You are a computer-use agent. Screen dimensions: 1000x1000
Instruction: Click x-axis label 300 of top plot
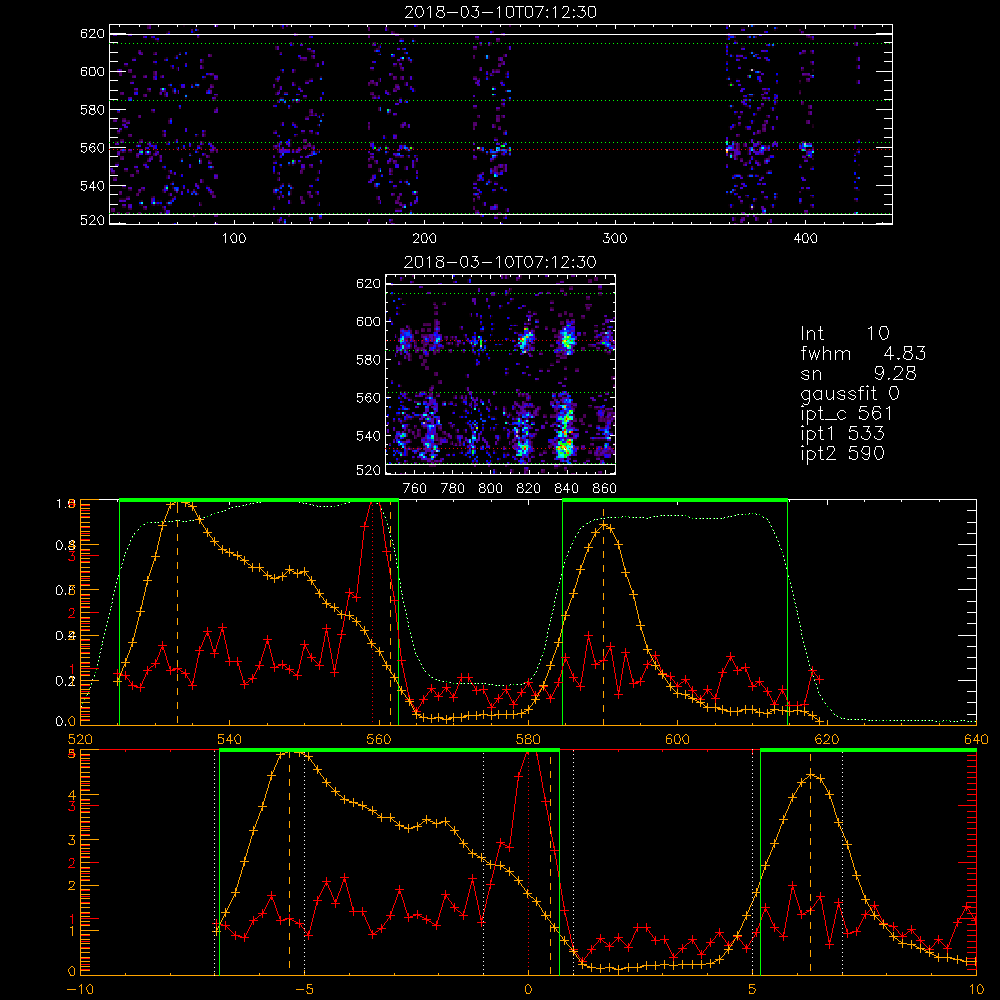click(615, 239)
